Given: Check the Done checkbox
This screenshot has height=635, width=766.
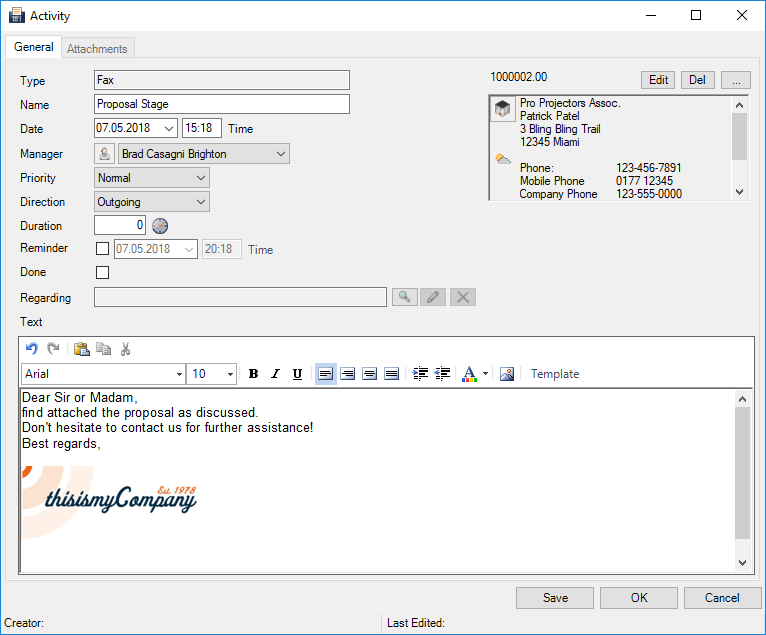Looking at the screenshot, I should tap(102, 272).
